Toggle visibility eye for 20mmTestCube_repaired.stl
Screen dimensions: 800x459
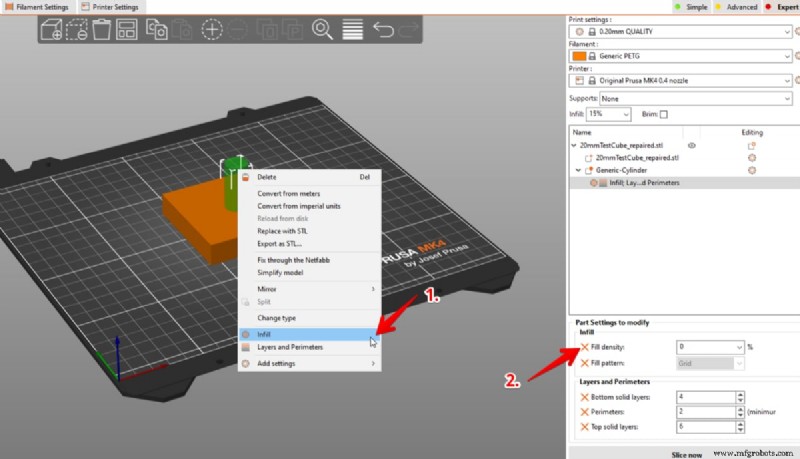[692, 145]
